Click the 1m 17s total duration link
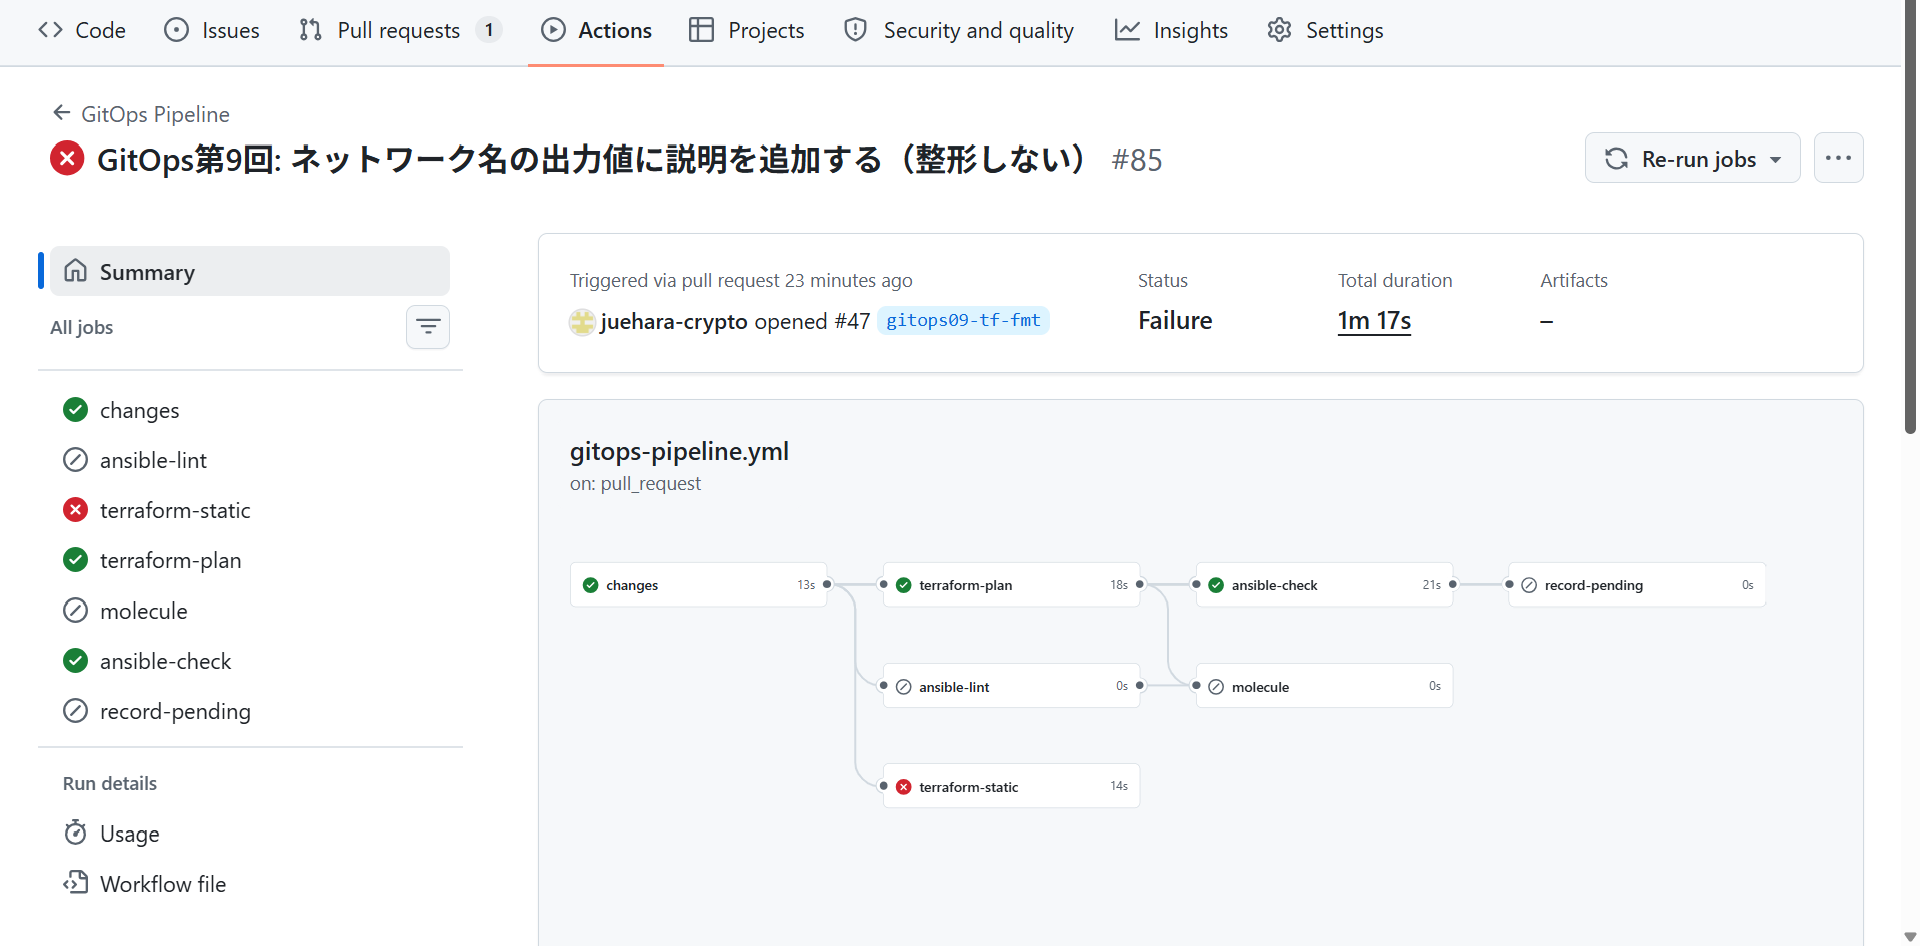1920x946 pixels. click(1374, 320)
